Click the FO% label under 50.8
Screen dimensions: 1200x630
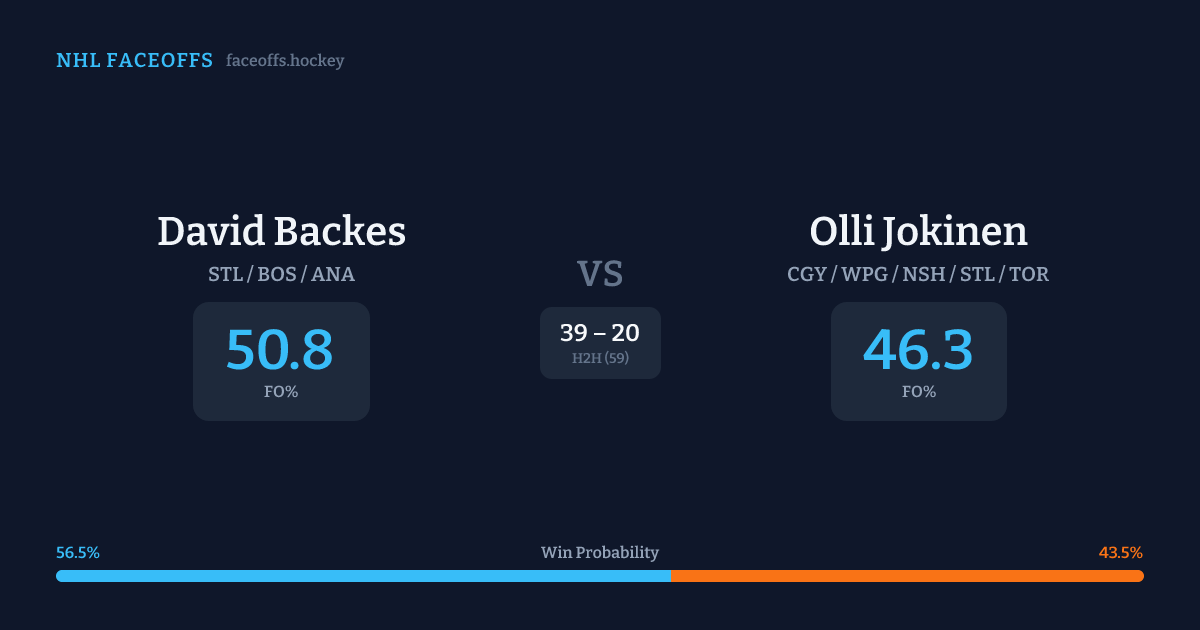tap(281, 392)
